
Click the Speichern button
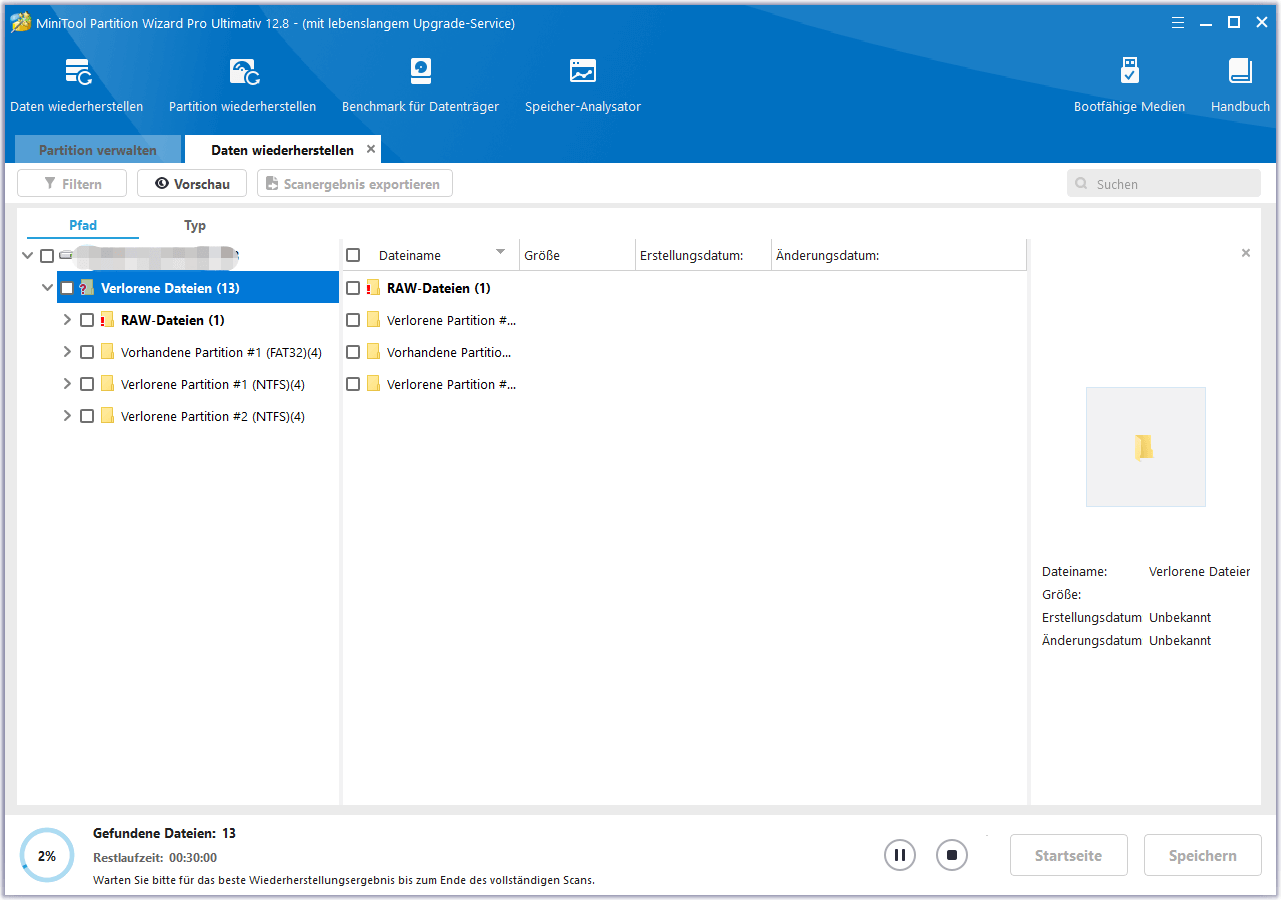pyautogui.click(x=1203, y=856)
